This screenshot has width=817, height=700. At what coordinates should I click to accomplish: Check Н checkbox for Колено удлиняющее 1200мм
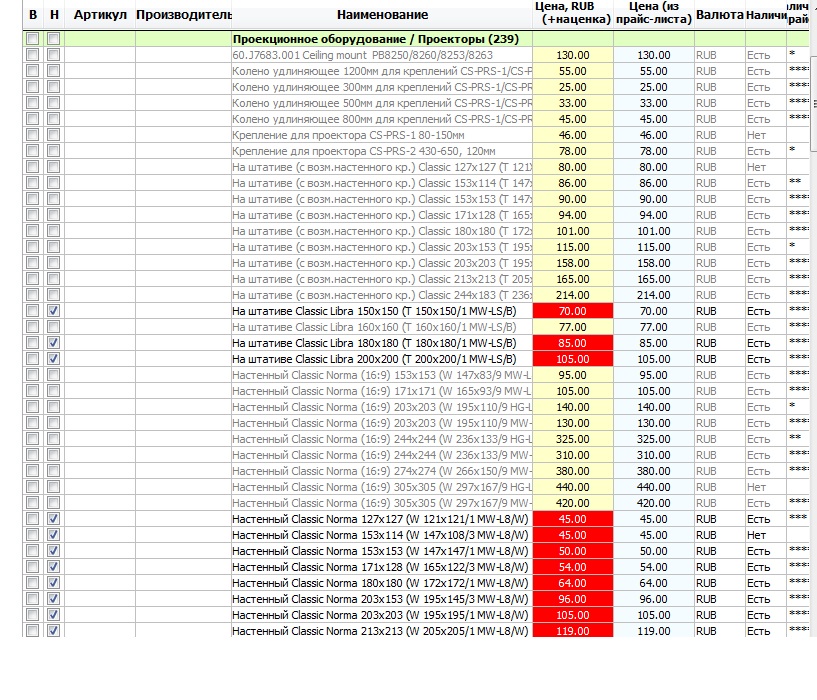pyautogui.click(x=53, y=71)
